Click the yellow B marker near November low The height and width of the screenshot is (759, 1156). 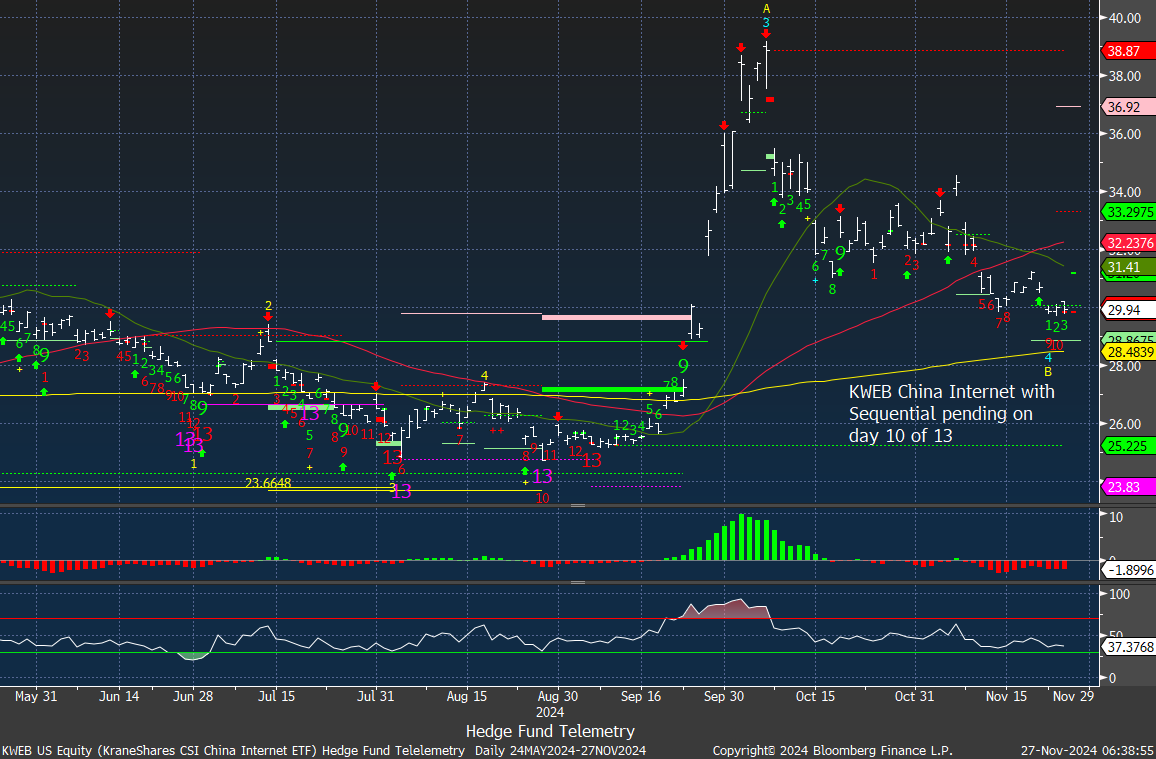[1048, 372]
